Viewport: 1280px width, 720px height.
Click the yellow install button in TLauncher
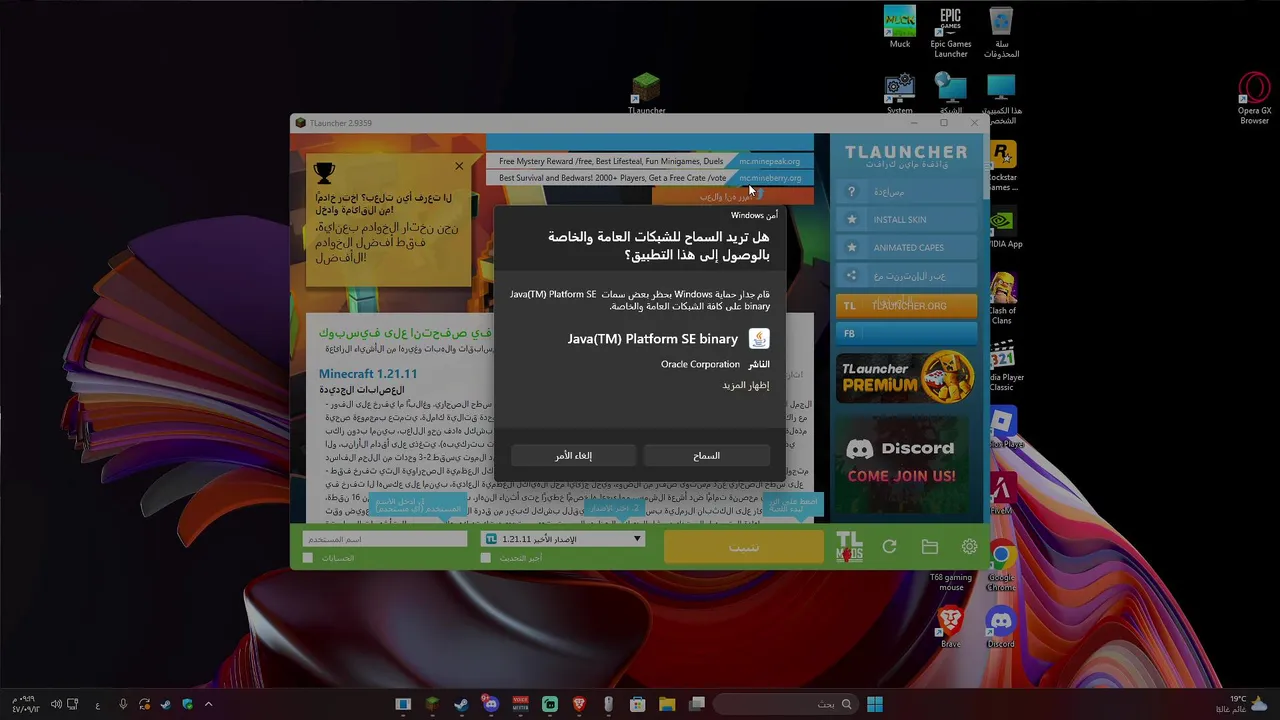click(x=744, y=547)
